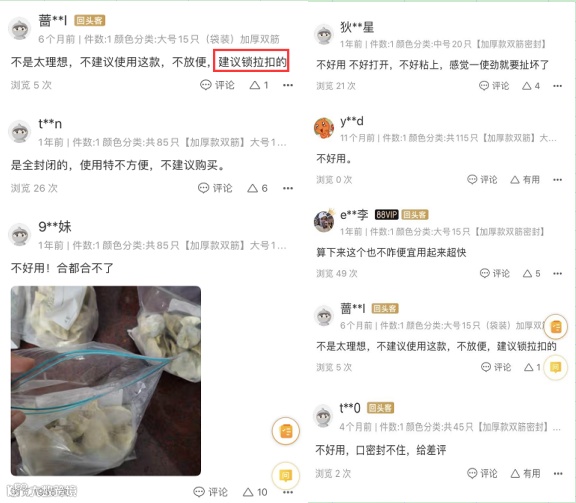Open the dumpling bags review photo
The height and width of the screenshot is (503, 576).
[x=106, y=381]
